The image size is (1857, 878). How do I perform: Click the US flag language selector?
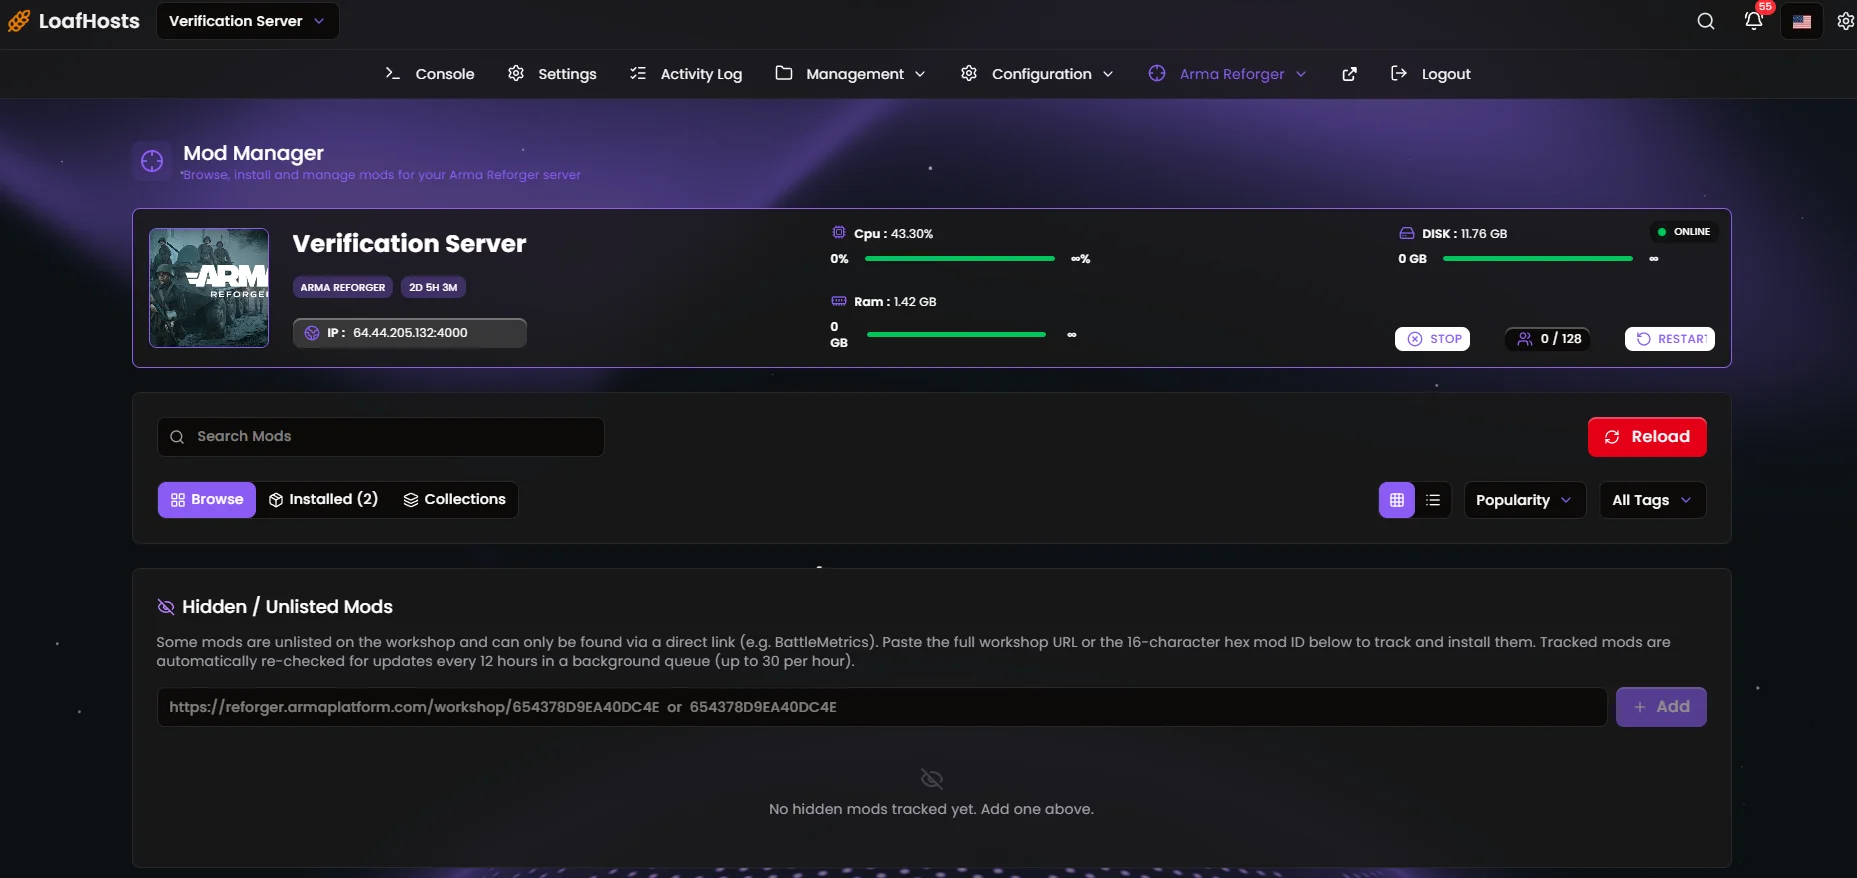[1802, 21]
